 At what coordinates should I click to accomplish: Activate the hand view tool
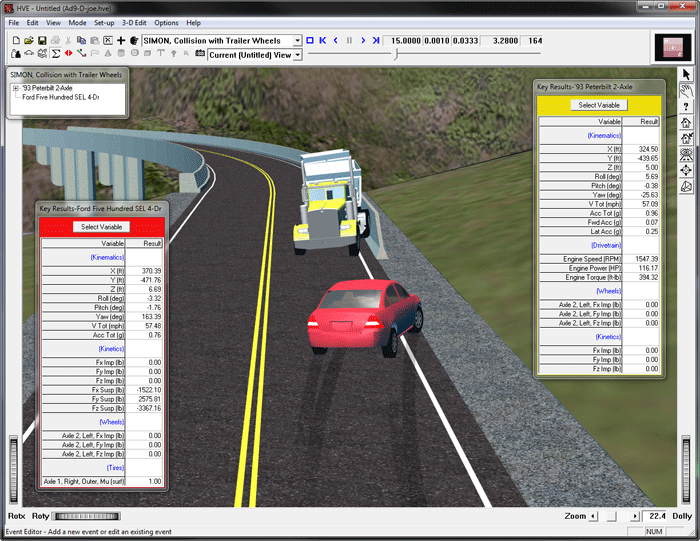687,90
